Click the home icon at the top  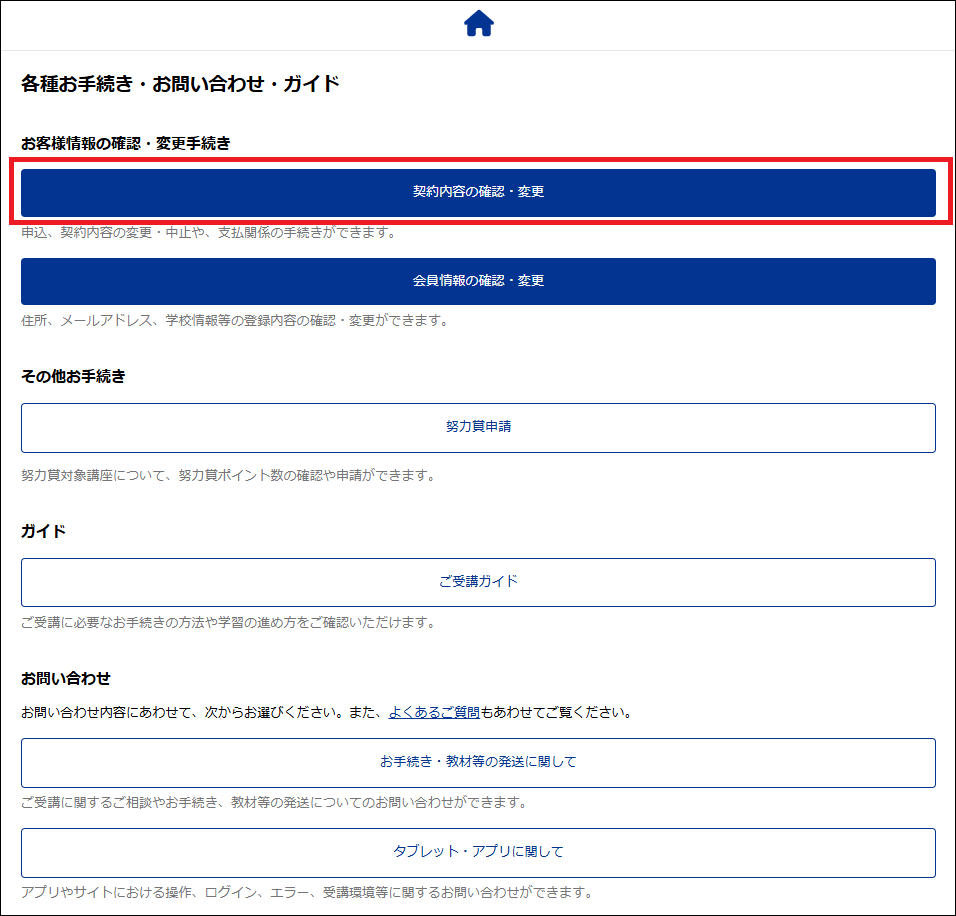(x=479, y=24)
